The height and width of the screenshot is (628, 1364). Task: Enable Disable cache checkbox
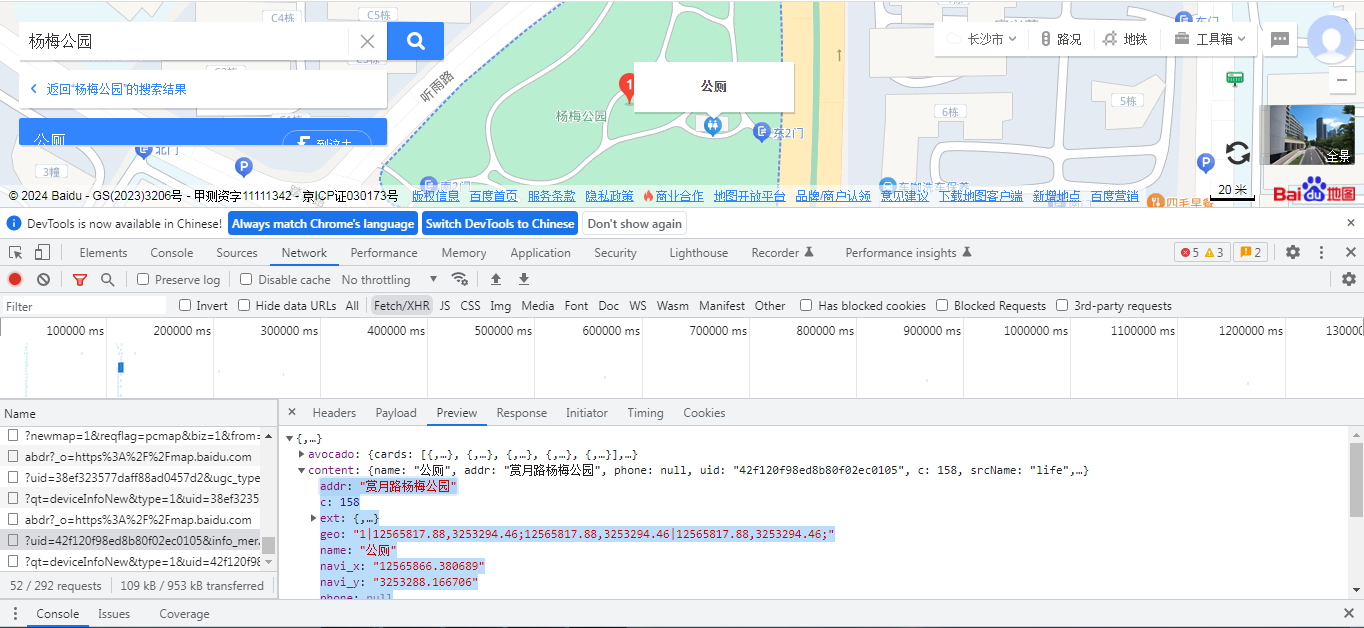[x=246, y=280]
